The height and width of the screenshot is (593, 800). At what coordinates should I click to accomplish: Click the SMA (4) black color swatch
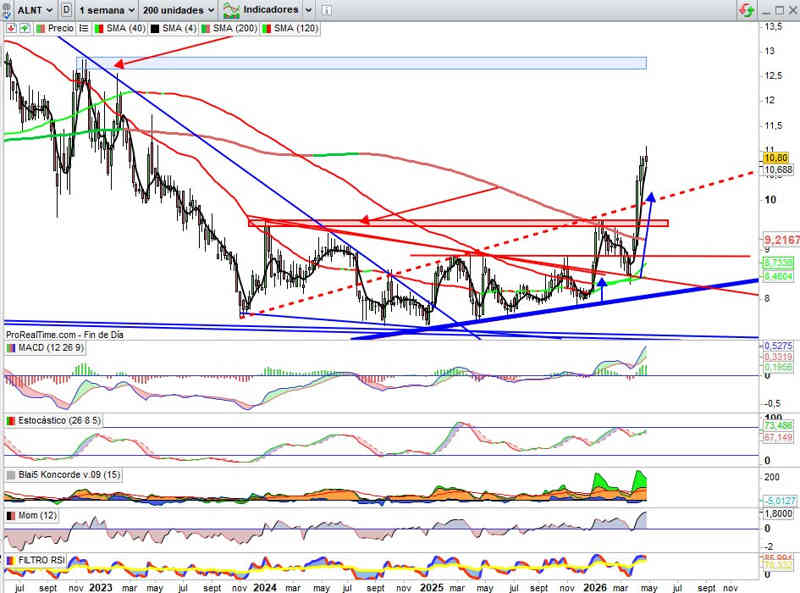pyautogui.click(x=153, y=29)
